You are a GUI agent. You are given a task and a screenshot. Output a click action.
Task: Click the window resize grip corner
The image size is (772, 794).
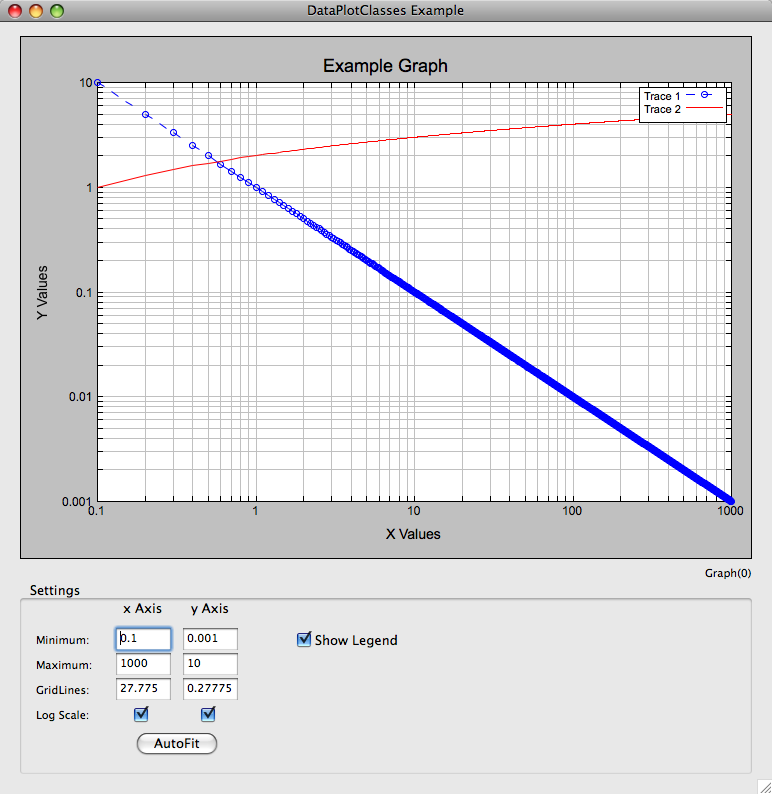coord(763,786)
